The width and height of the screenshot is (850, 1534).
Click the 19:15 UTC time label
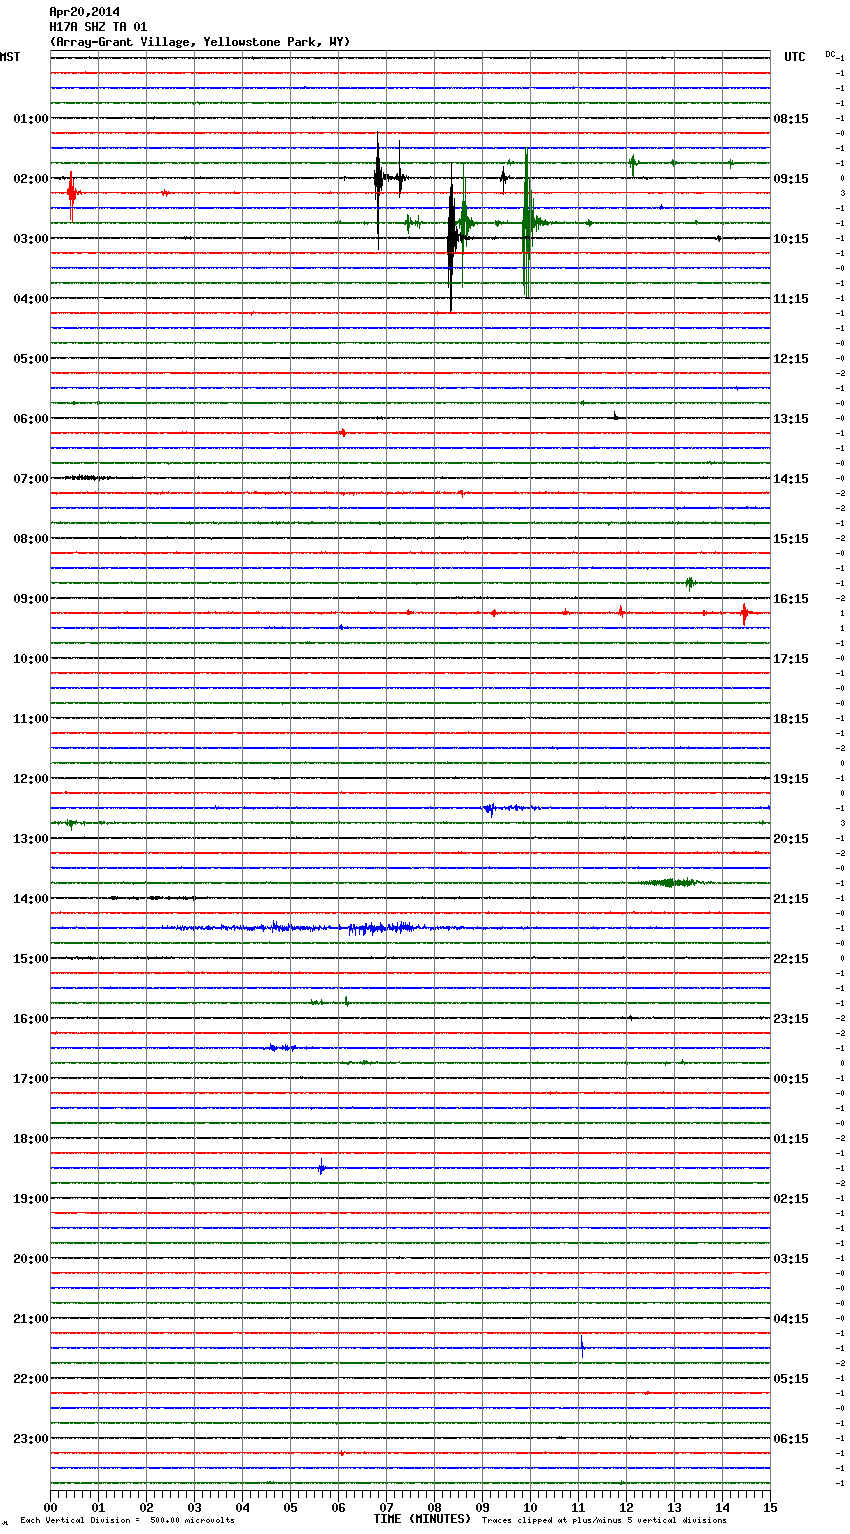791,779
